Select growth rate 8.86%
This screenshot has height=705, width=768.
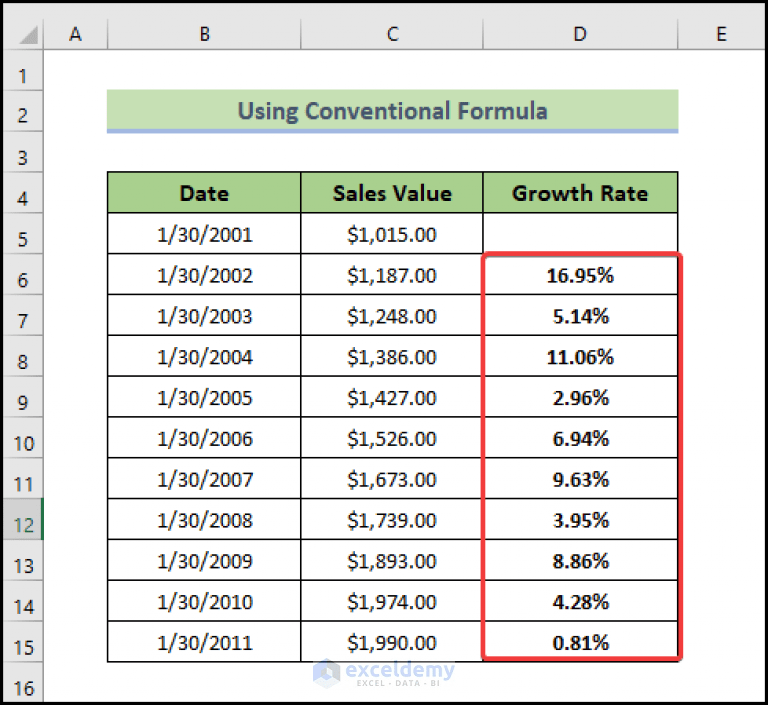pos(580,560)
